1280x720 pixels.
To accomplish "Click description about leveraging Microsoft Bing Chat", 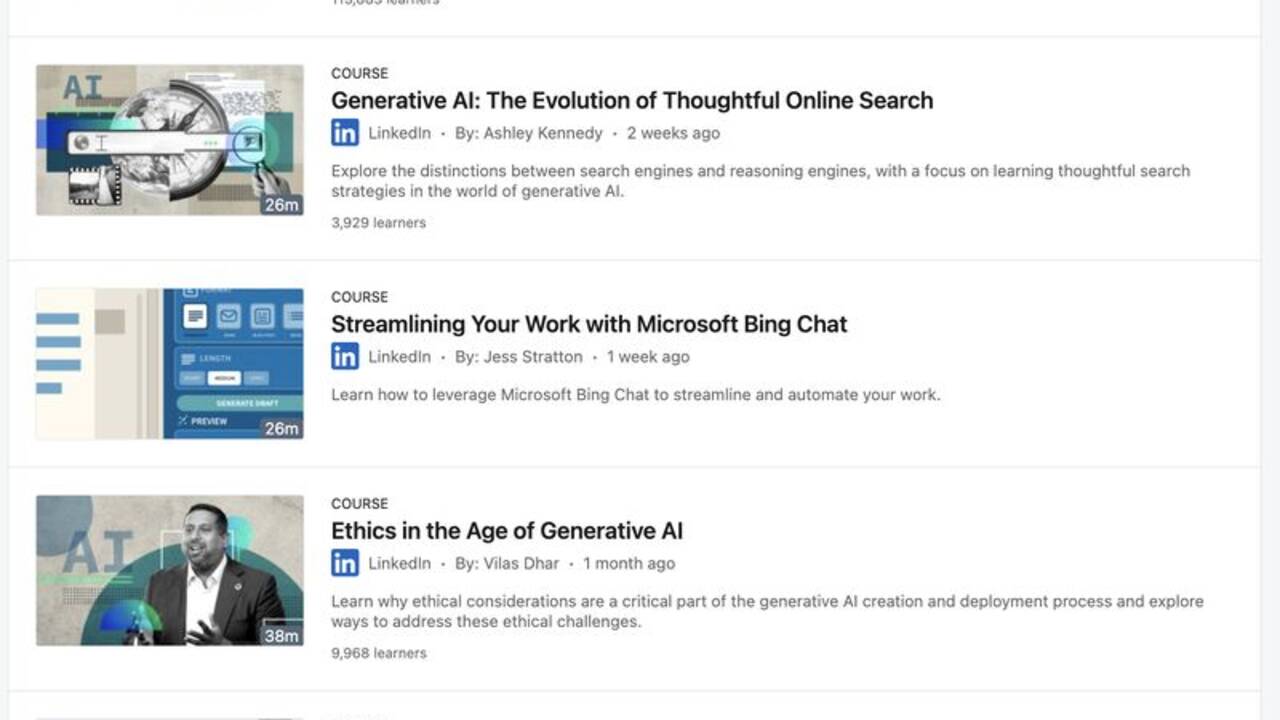I will [636, 395].
